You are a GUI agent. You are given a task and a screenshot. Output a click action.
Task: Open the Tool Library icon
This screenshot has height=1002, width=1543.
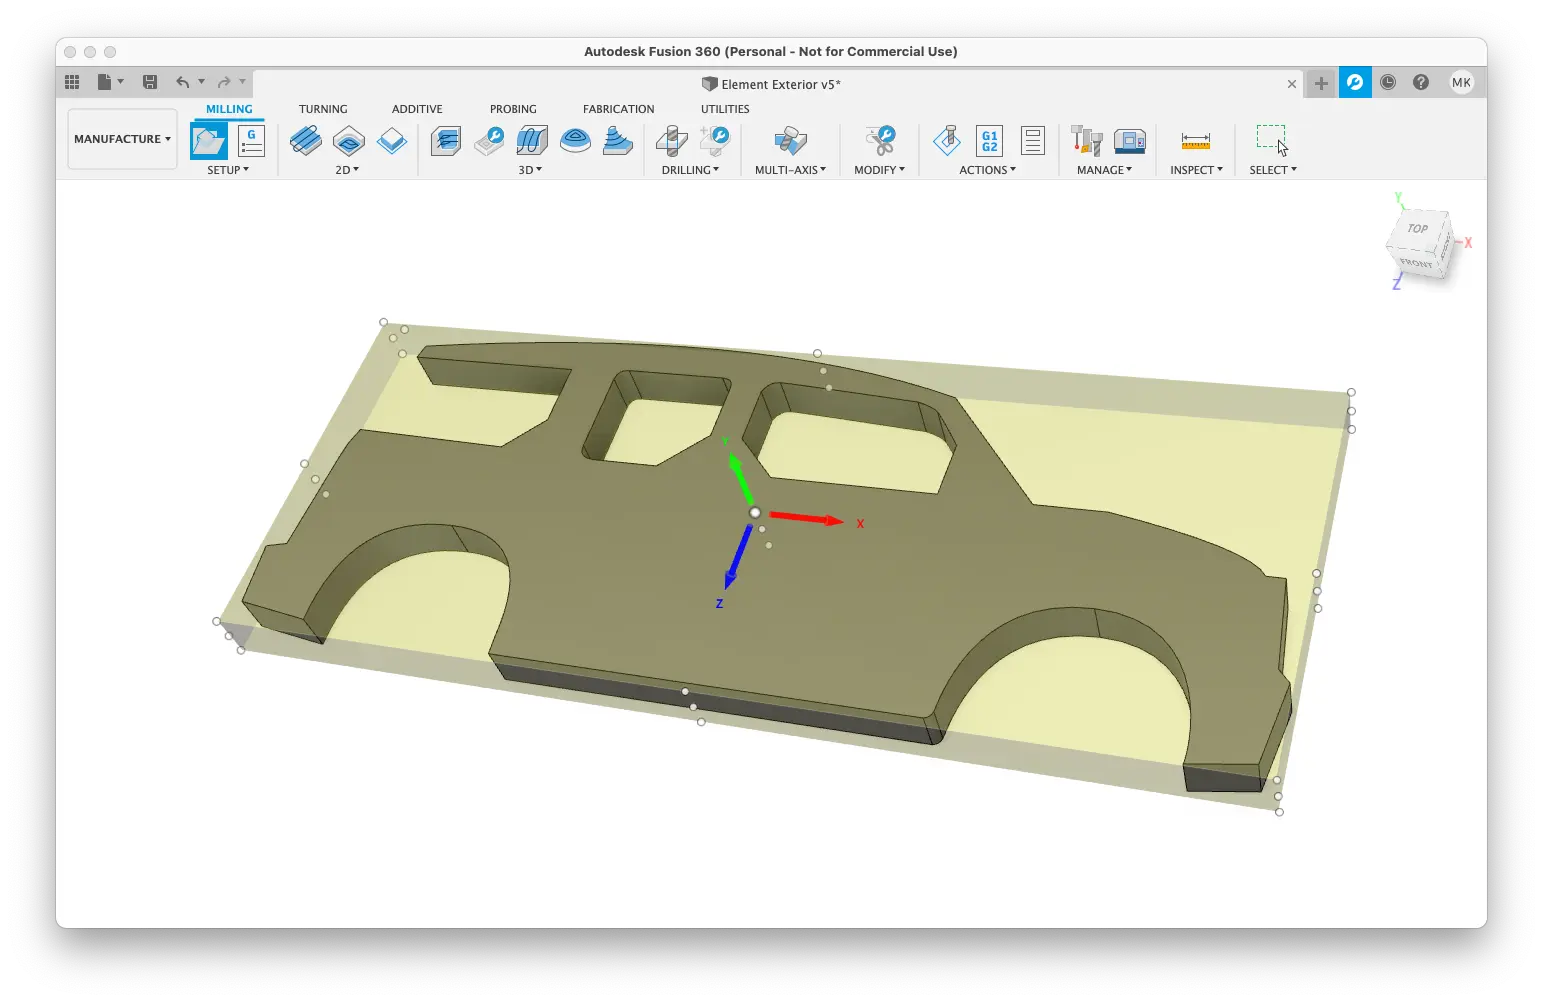click(x=1086, y=141)
